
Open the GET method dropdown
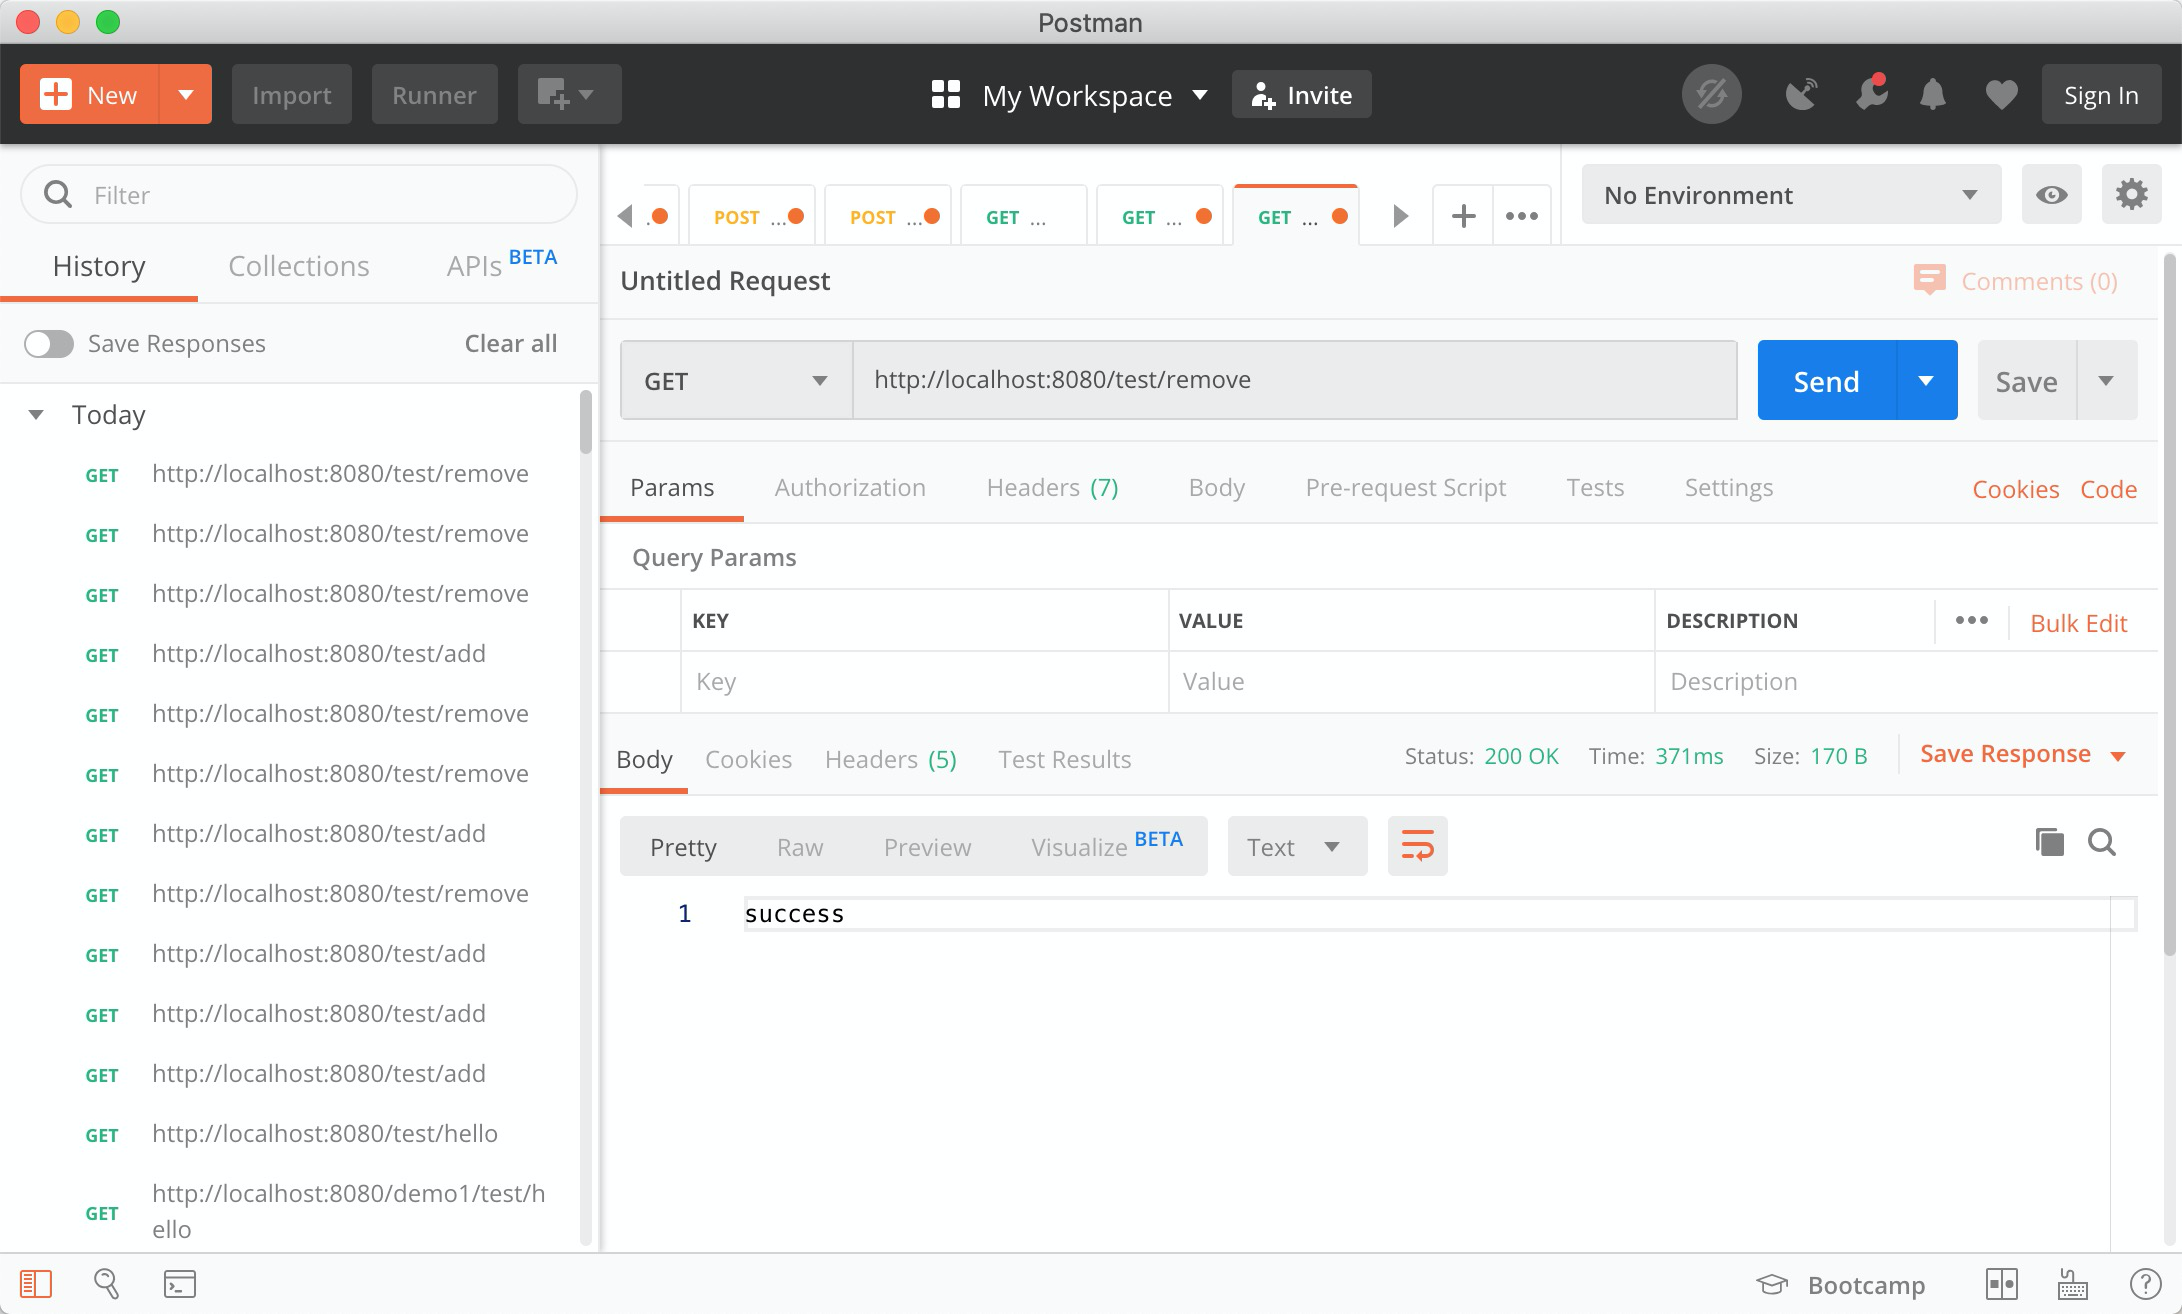pos(736,381)
